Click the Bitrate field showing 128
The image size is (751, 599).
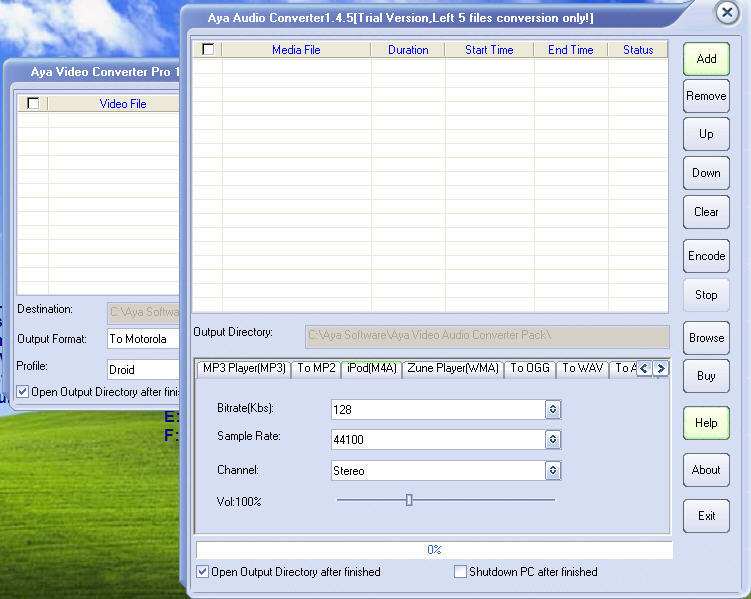[438, 409]
